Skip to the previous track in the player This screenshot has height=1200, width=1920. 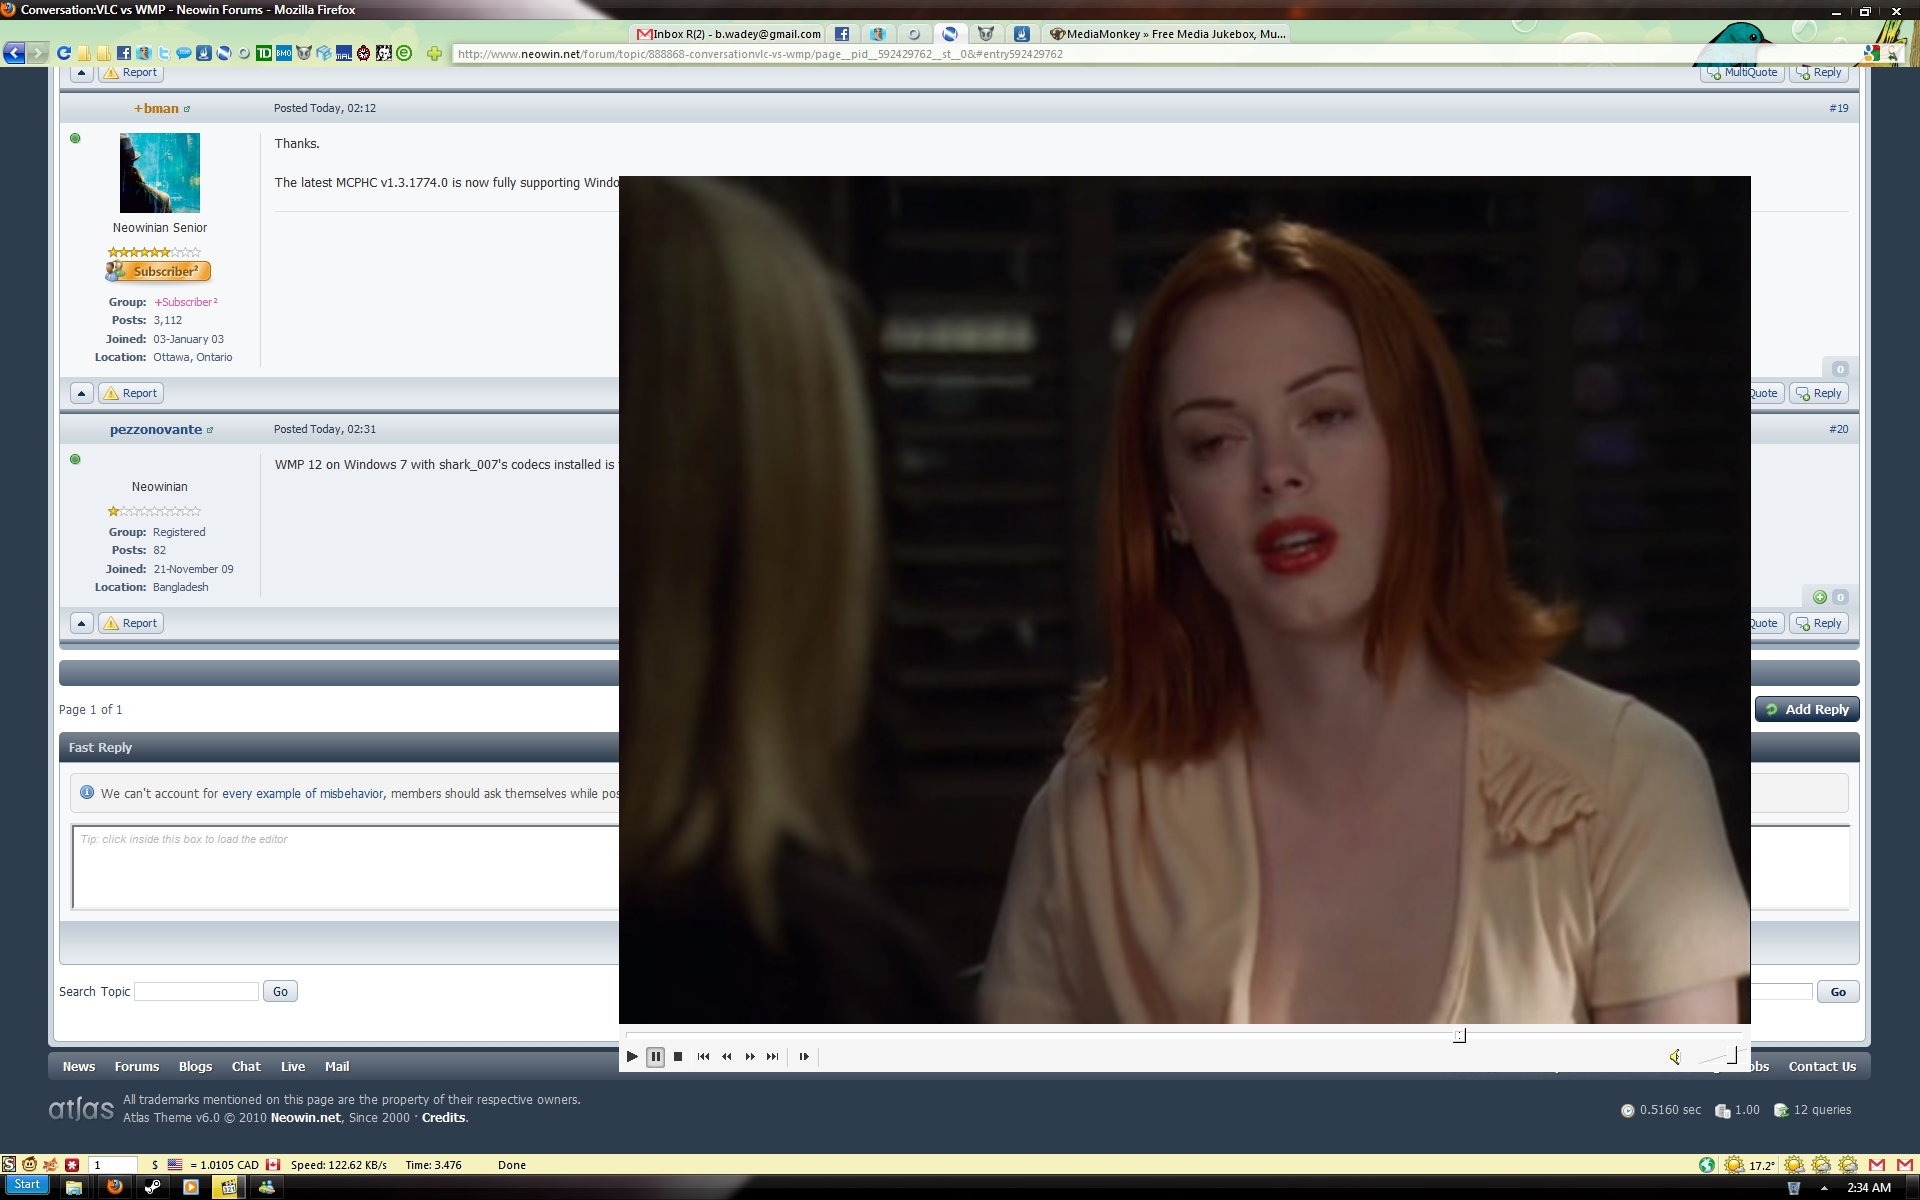click(x=703, y=1056)
